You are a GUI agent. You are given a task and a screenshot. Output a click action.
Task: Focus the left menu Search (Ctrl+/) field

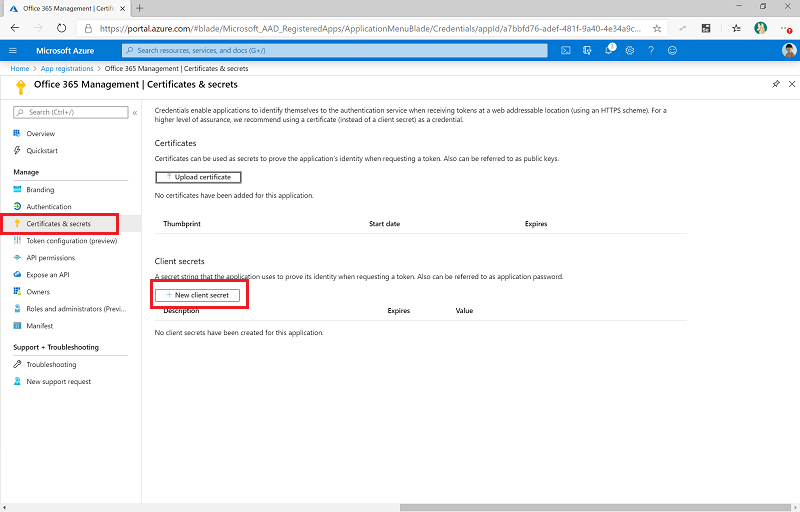pyautogui.click(x=70, y=112)
